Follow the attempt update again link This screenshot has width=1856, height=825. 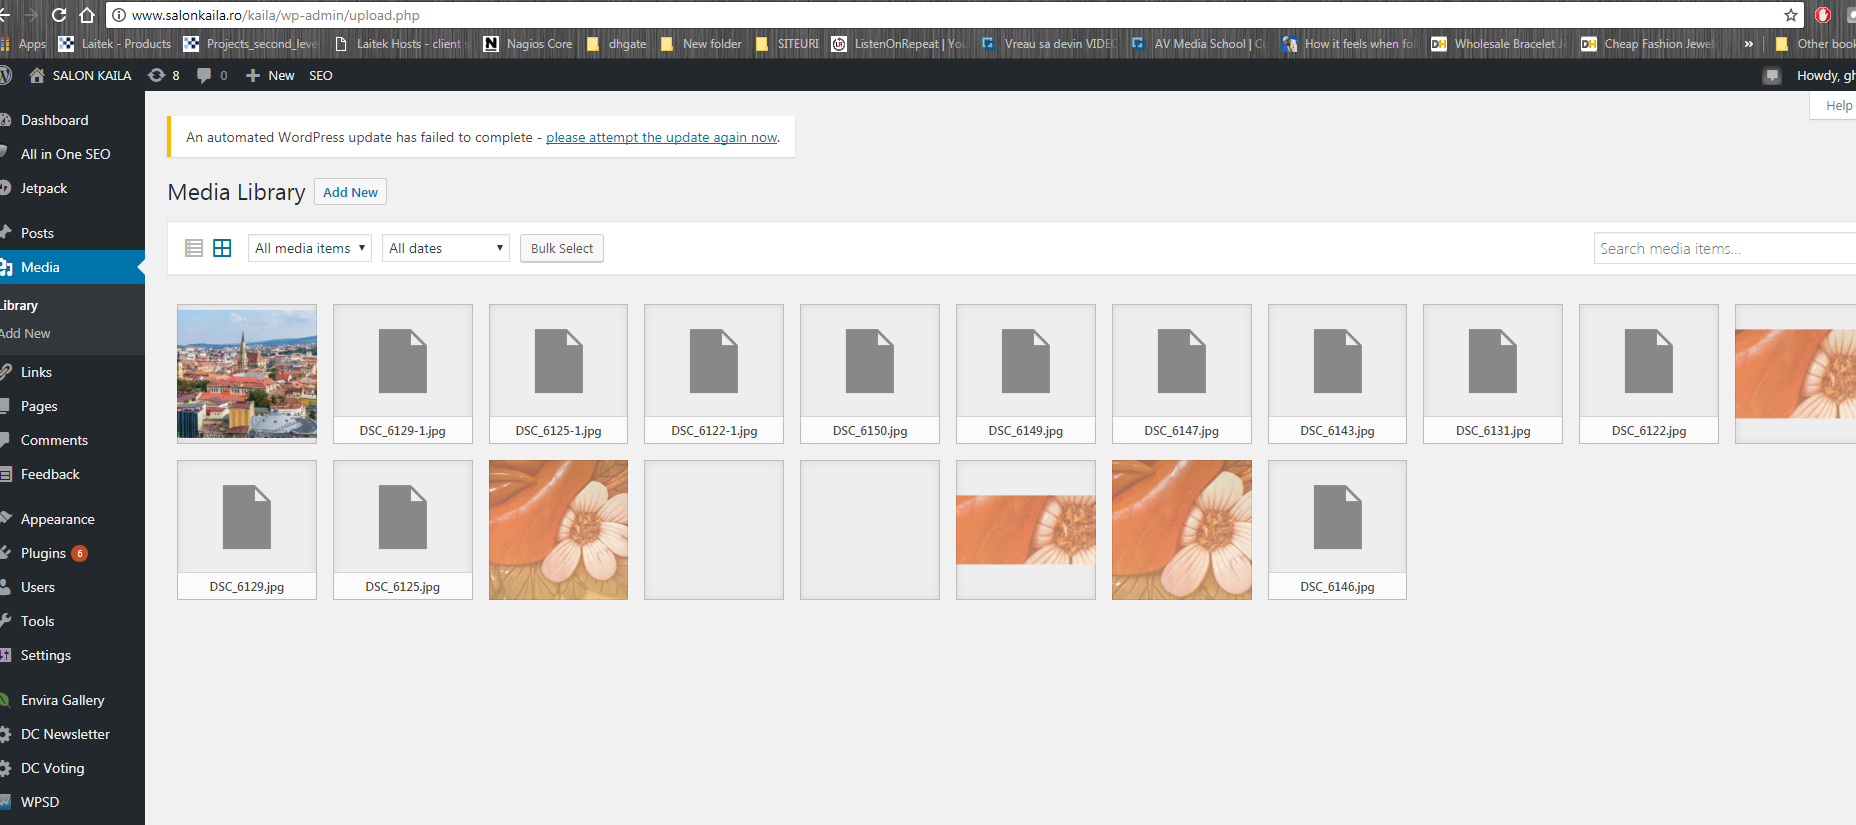661,138
